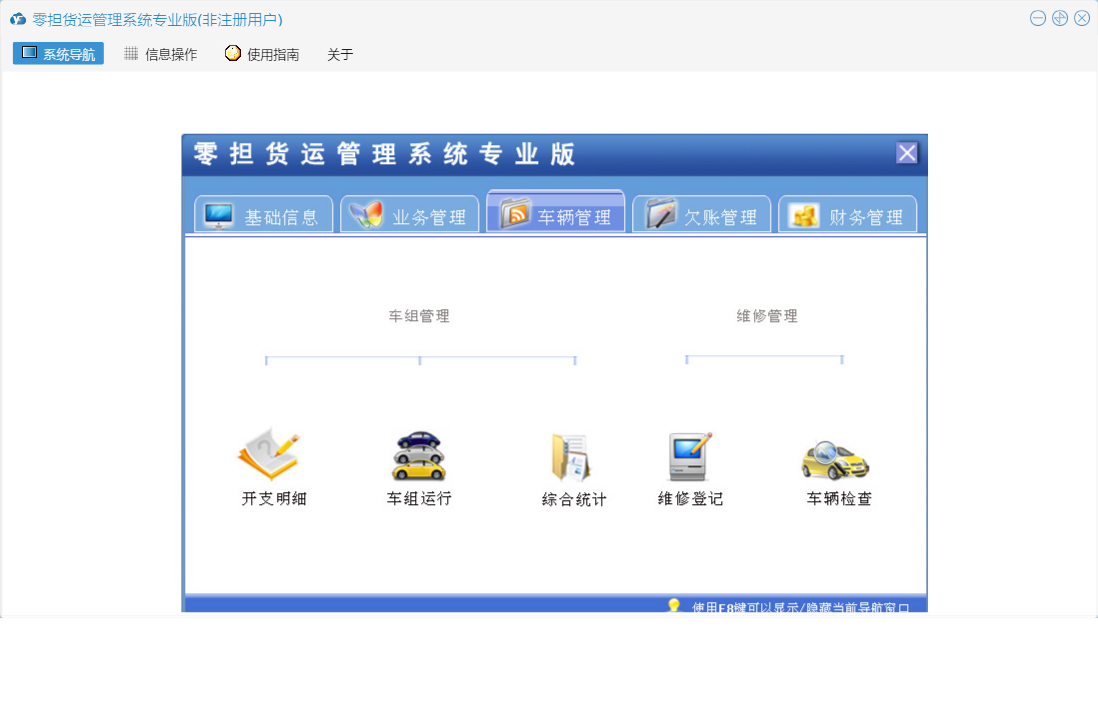Minimize the main application window
The width and height of the screenshot is (1098, 719).
[1038, 18]
